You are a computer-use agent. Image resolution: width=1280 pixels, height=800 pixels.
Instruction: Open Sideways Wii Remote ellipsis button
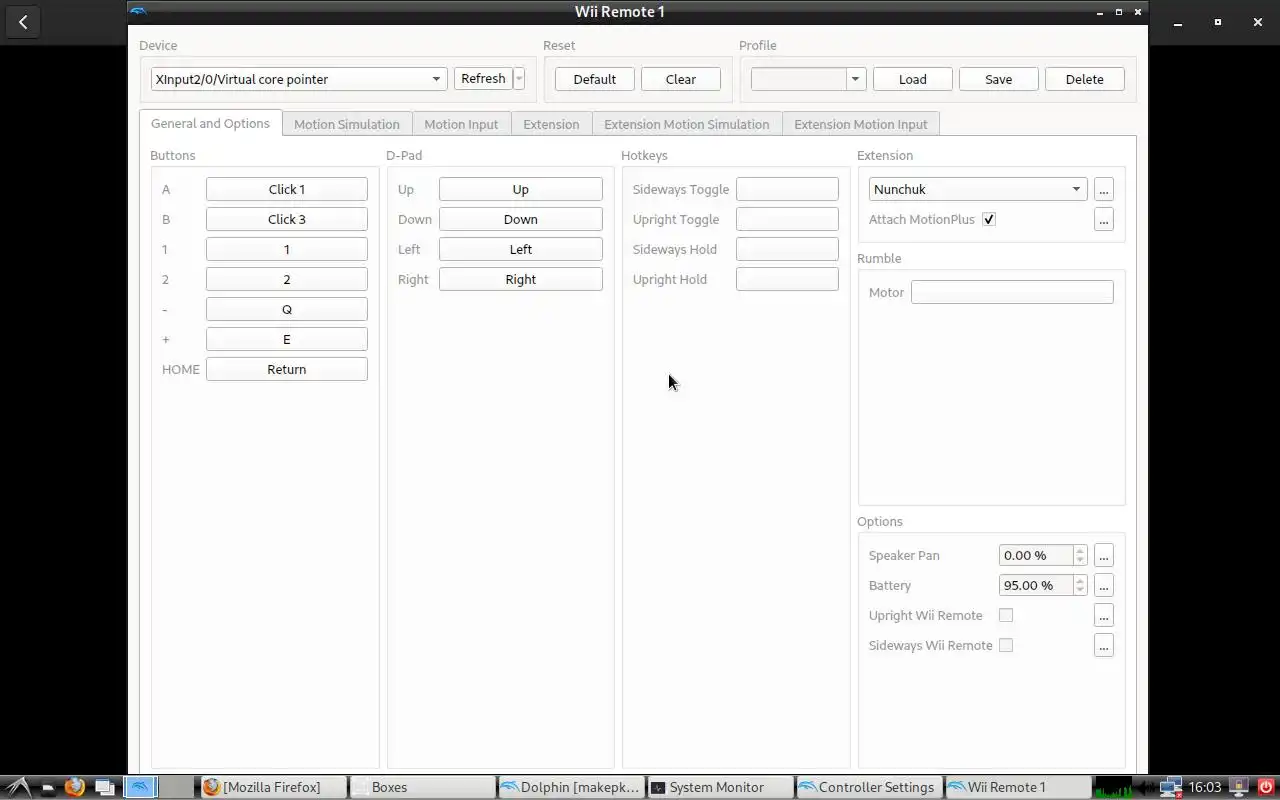(x=1104, y=645)
